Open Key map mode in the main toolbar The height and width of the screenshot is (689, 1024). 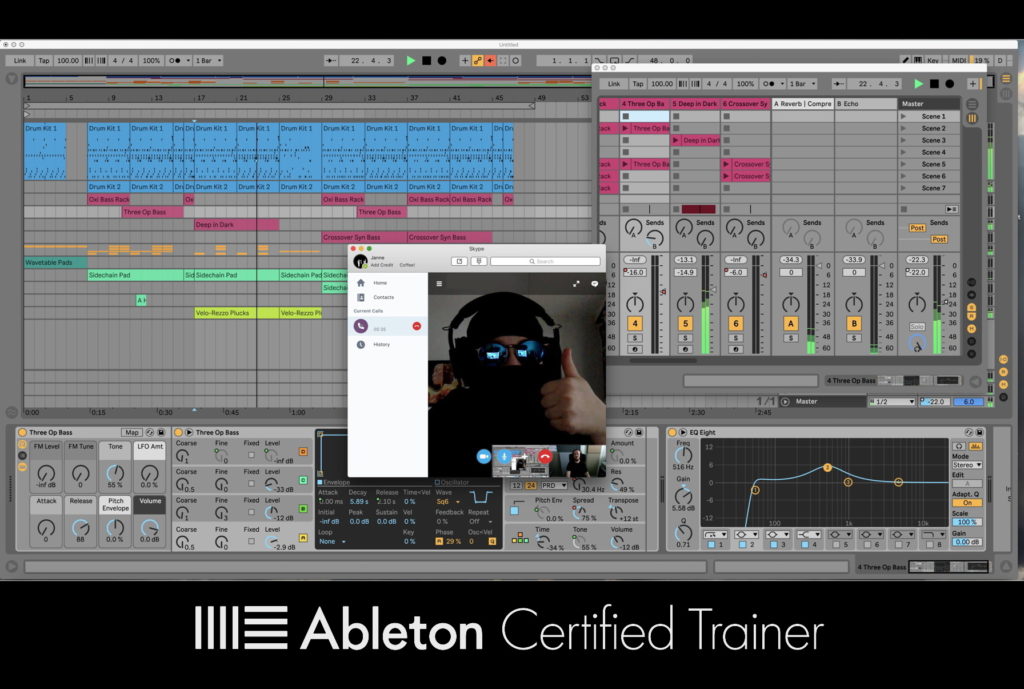(x=933, y=61)
